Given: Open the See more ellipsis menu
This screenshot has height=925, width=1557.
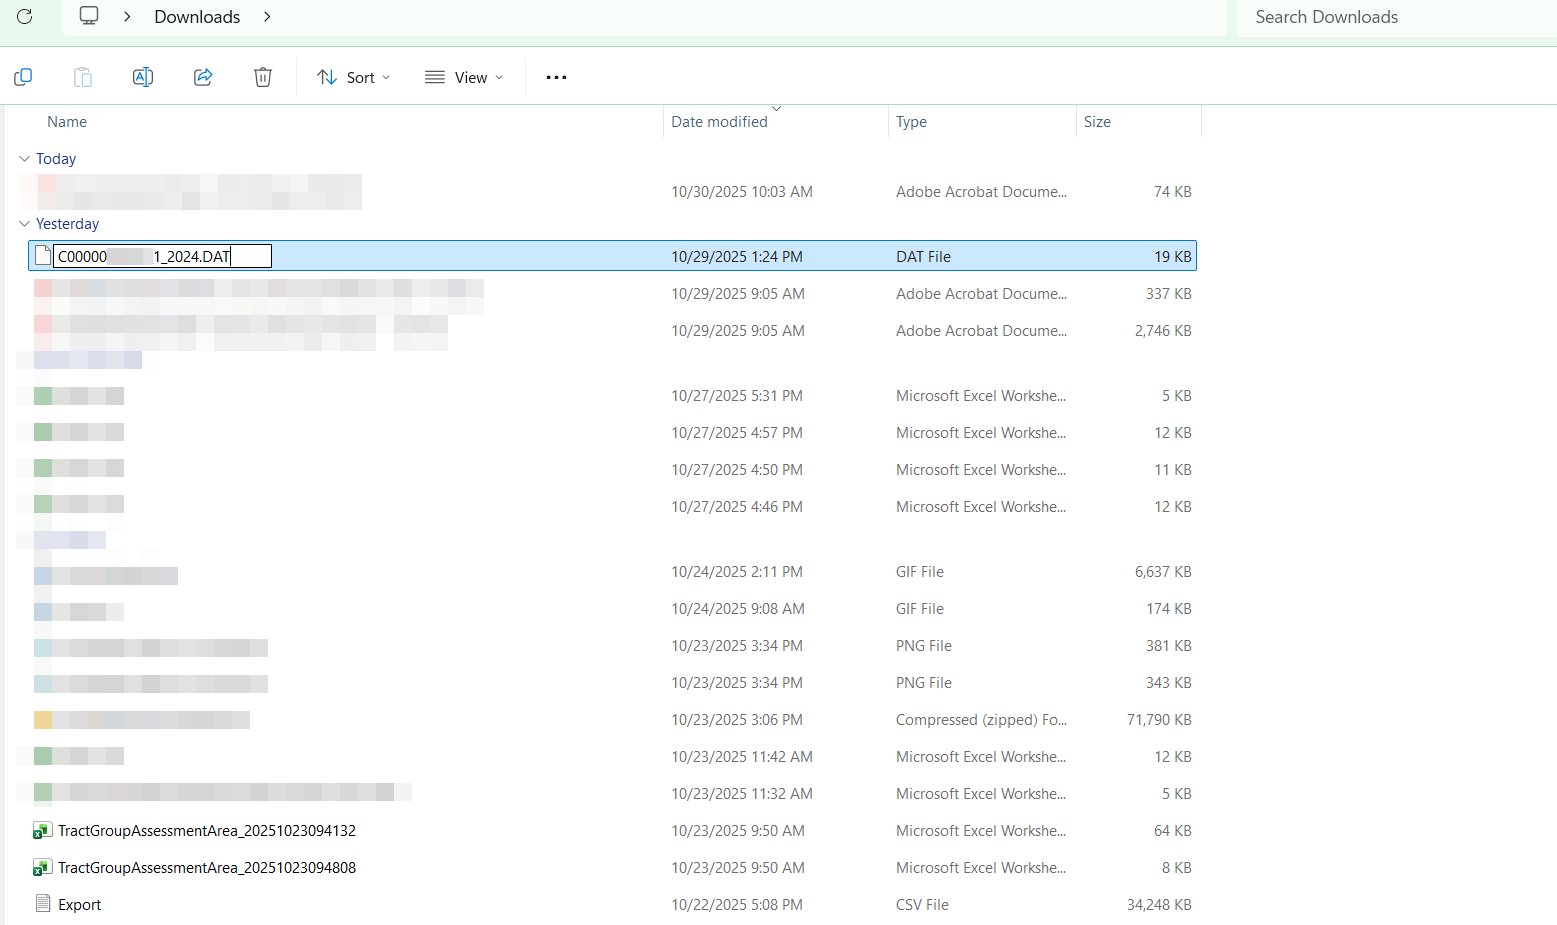Looking at the screenshot, I should pyautogui.click(x=556, y=77).
